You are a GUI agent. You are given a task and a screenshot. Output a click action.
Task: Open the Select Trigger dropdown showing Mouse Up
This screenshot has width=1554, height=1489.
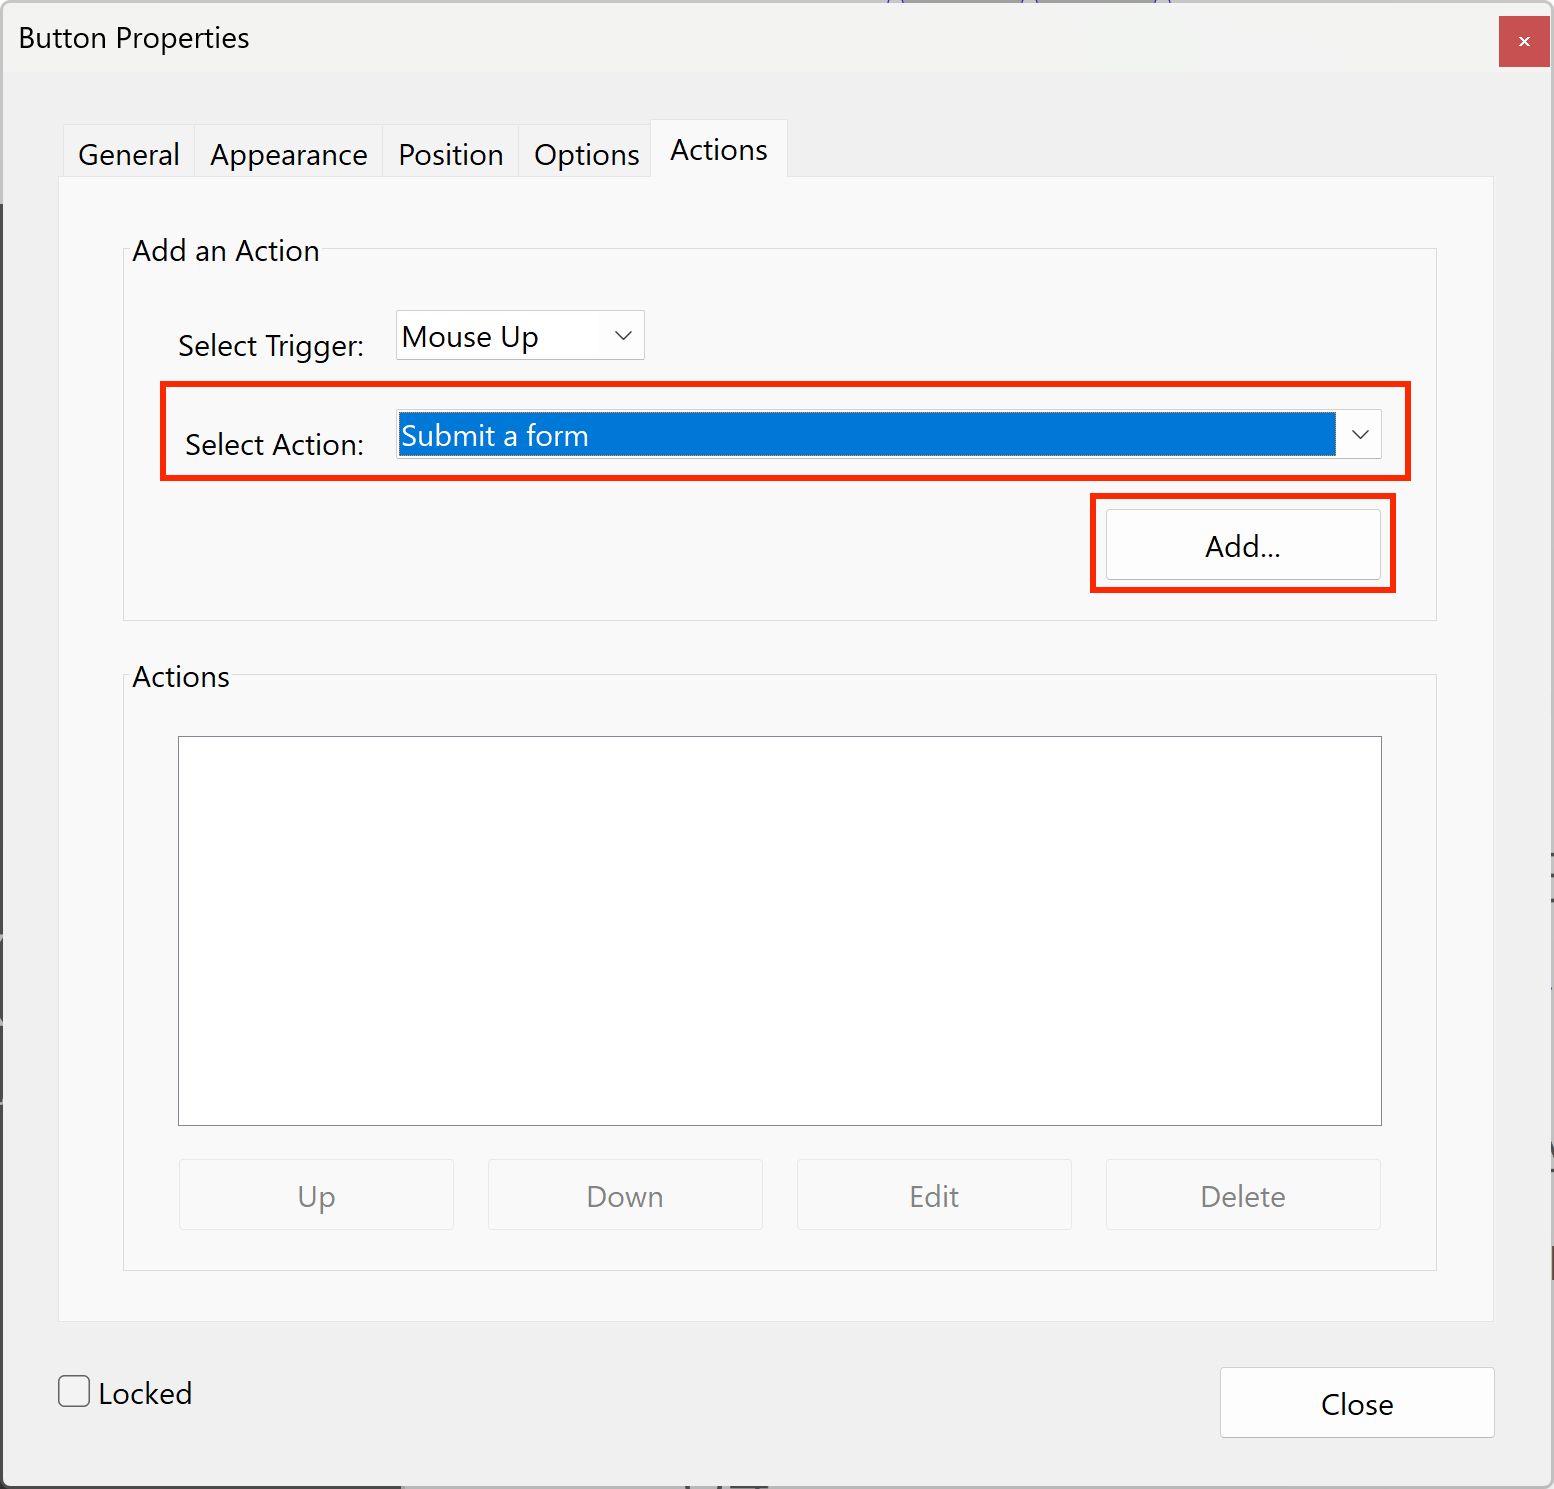tap(520, 336)
